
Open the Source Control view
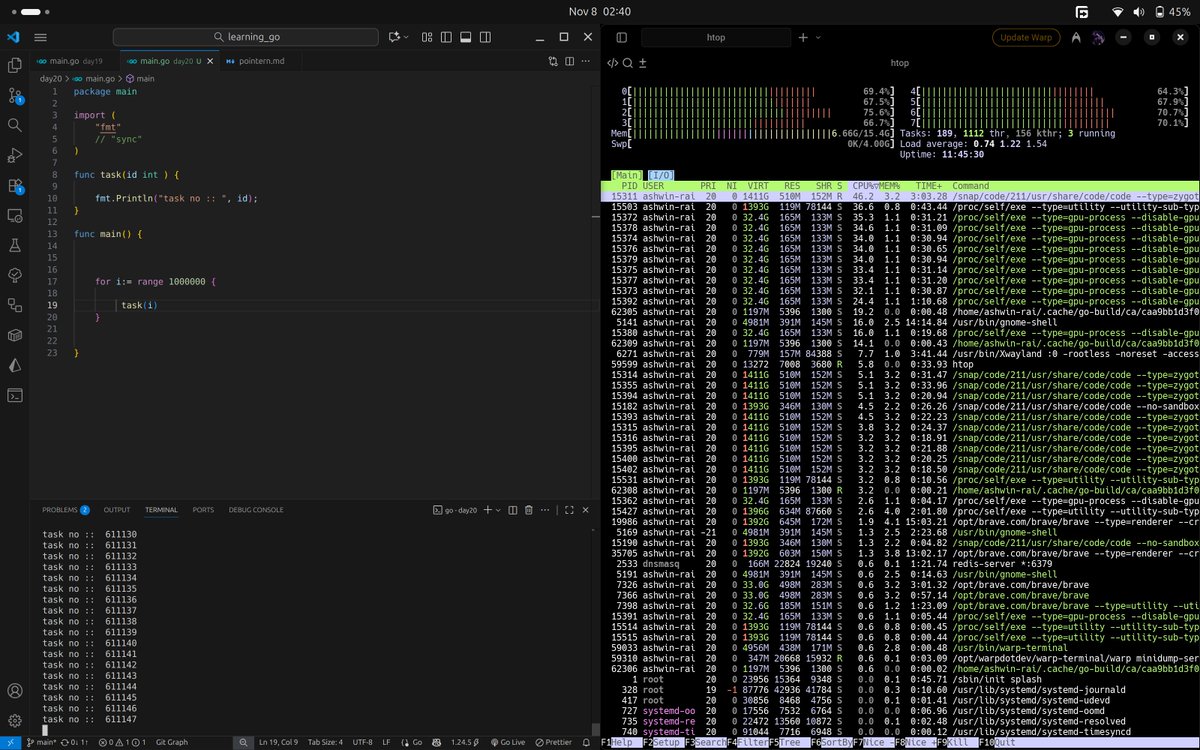14,96
